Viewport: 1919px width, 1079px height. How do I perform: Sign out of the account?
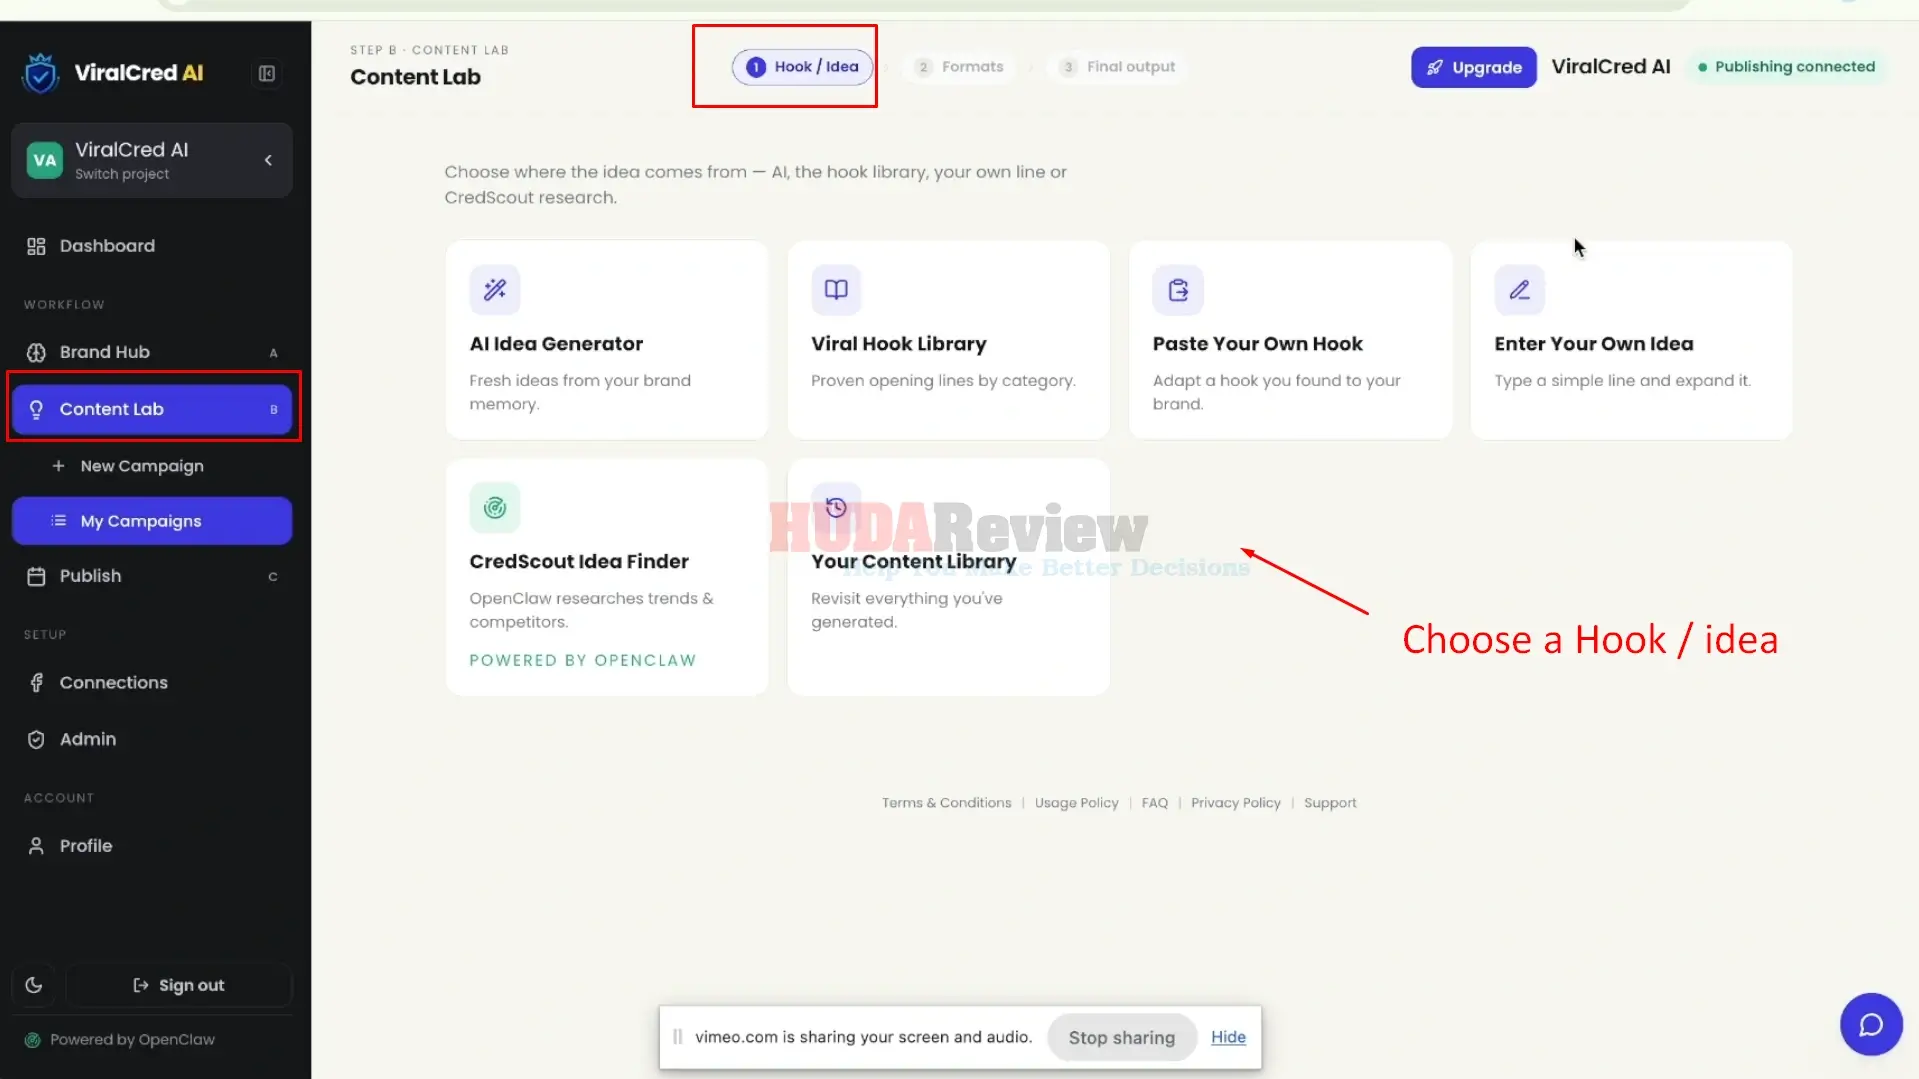pyautogui.click(x=179, y=985)
